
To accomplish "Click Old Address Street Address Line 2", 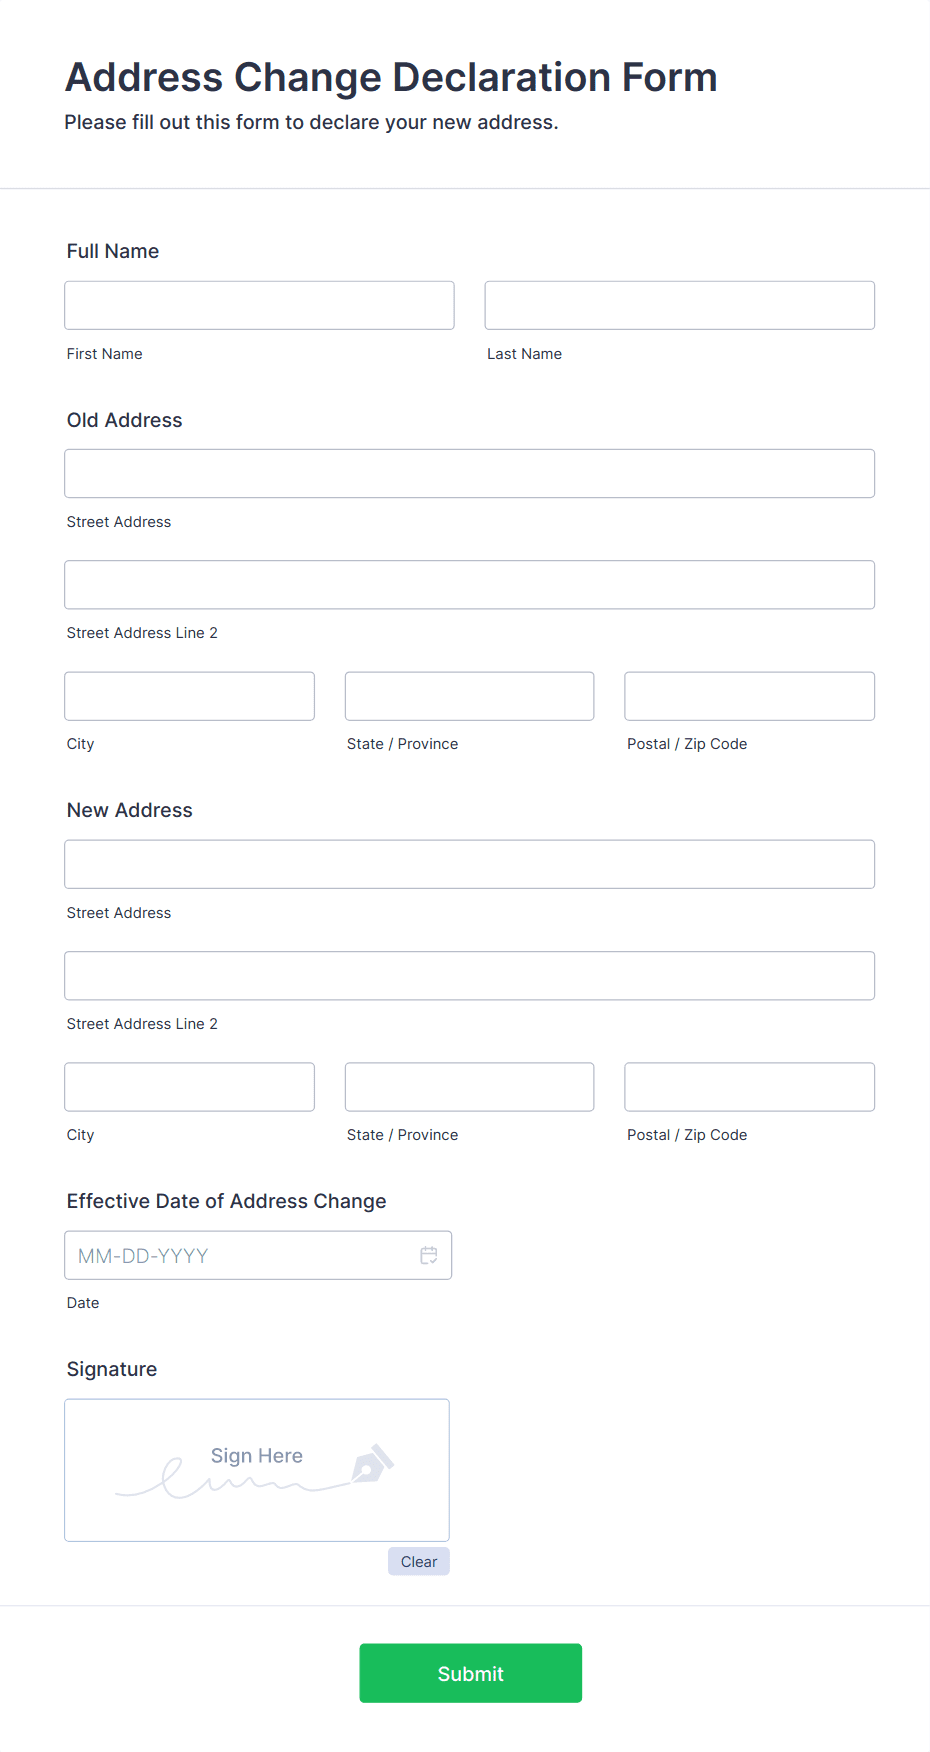I will [x=469, y=584].
